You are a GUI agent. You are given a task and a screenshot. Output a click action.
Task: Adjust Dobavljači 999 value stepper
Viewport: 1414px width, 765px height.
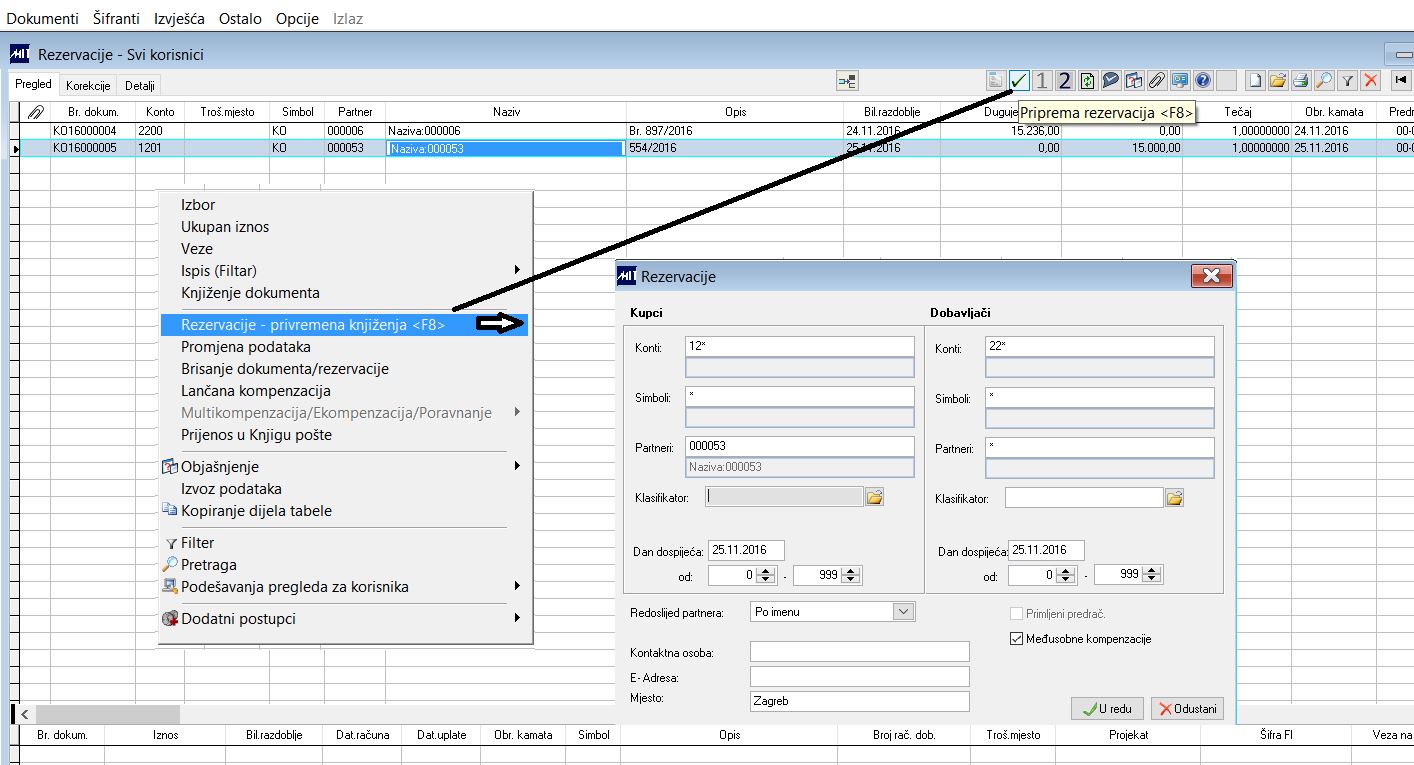click(x=1152, y=575)
